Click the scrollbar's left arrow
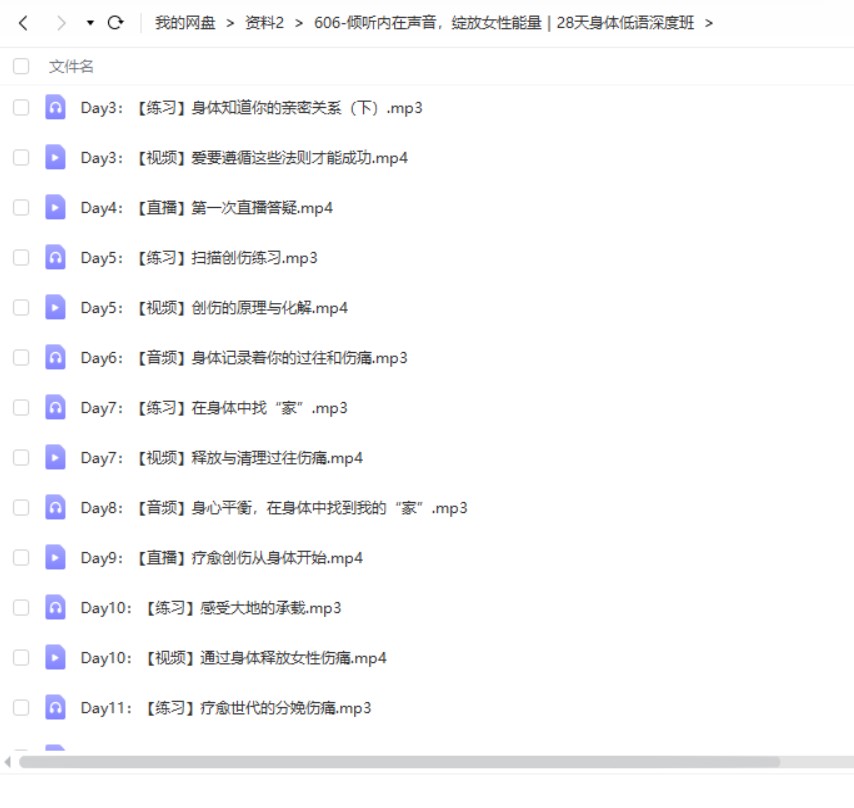This screenshot has width=854, height=808. (8, 762)
